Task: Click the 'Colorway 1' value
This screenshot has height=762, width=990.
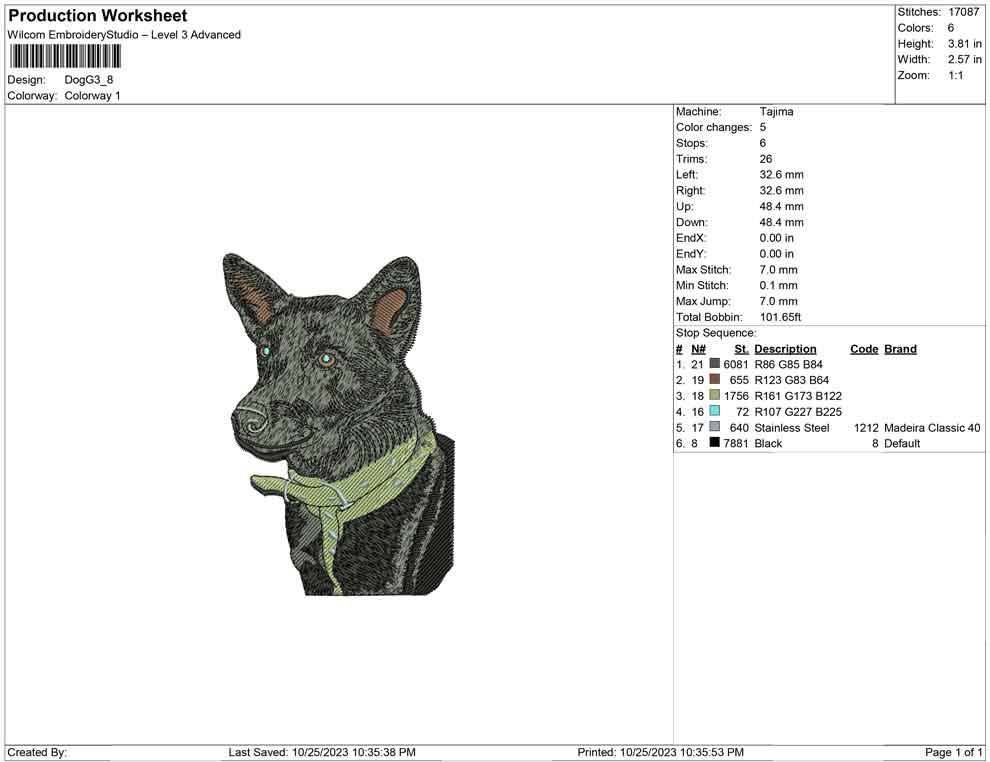Action: [92, 95]
